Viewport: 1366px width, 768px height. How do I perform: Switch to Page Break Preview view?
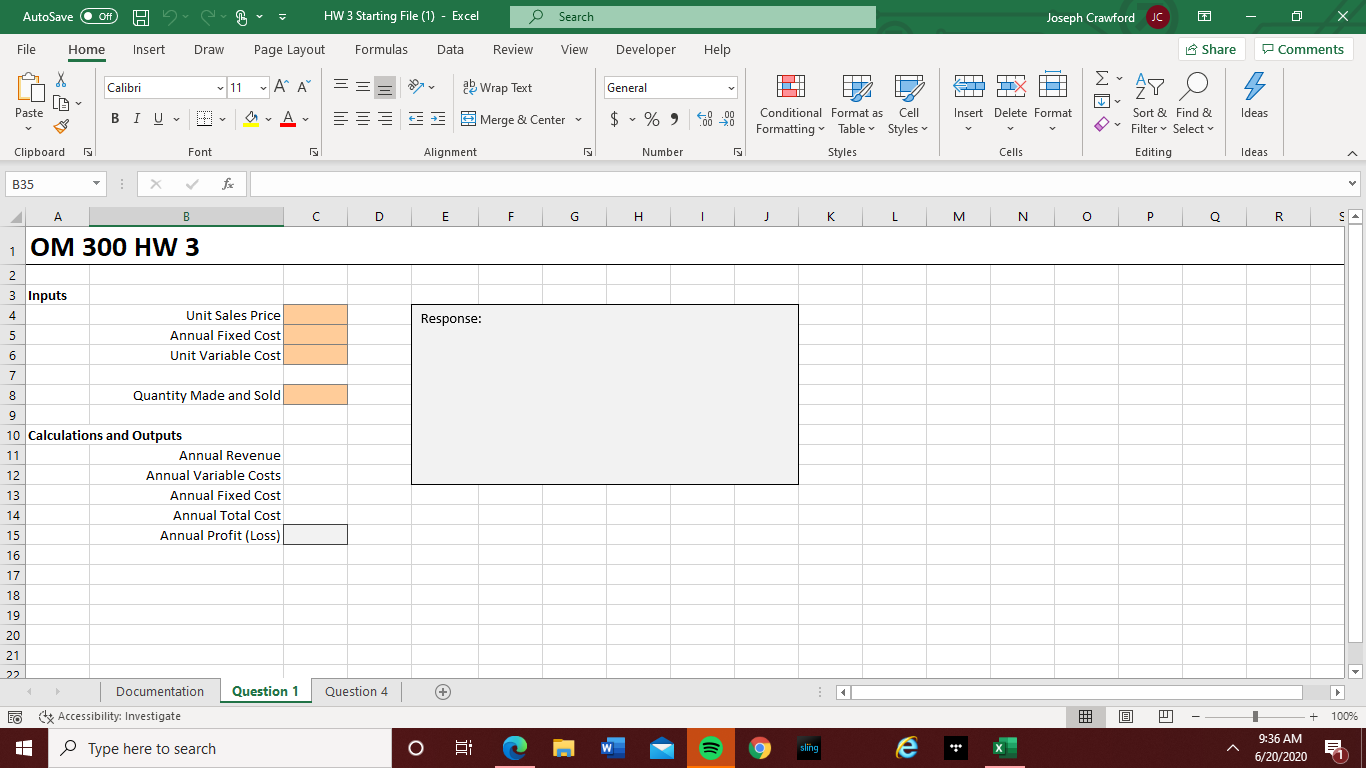[1164, 716]
